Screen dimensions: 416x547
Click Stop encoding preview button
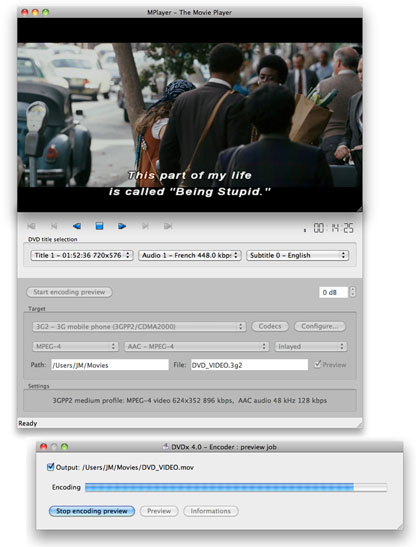click(92, 511)
